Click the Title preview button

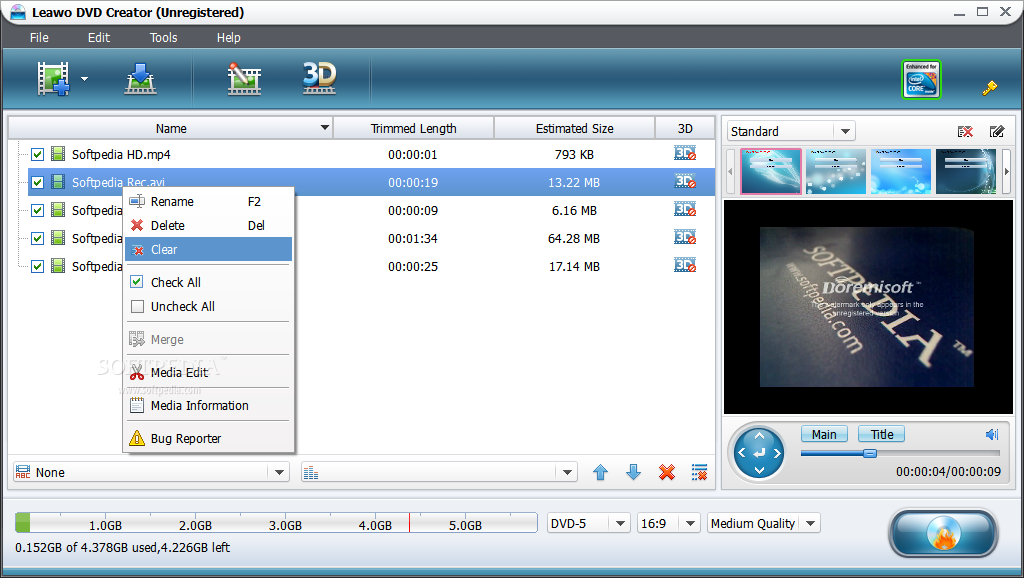882,434
